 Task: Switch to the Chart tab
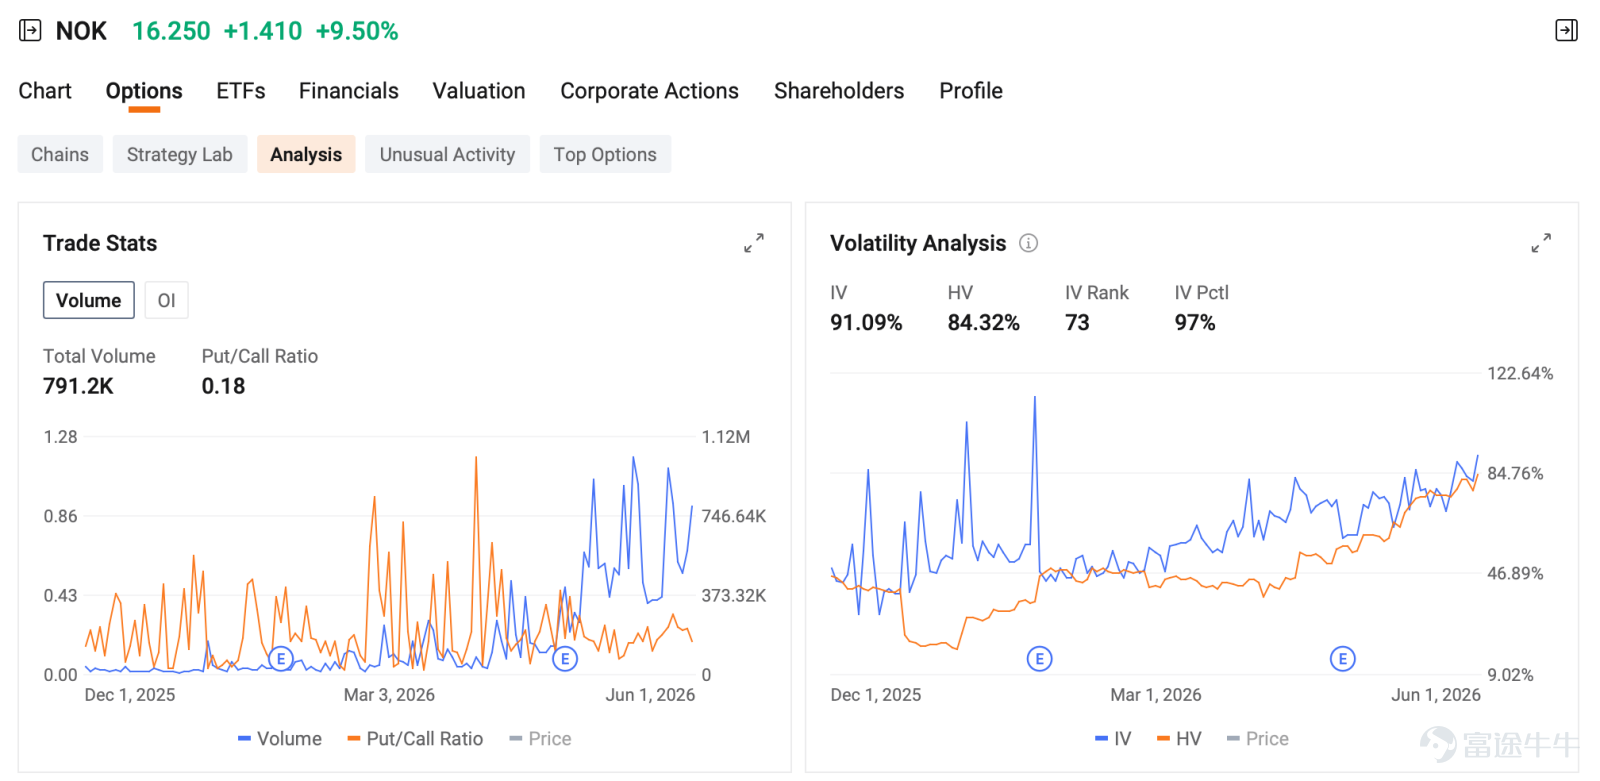[45, 91]
